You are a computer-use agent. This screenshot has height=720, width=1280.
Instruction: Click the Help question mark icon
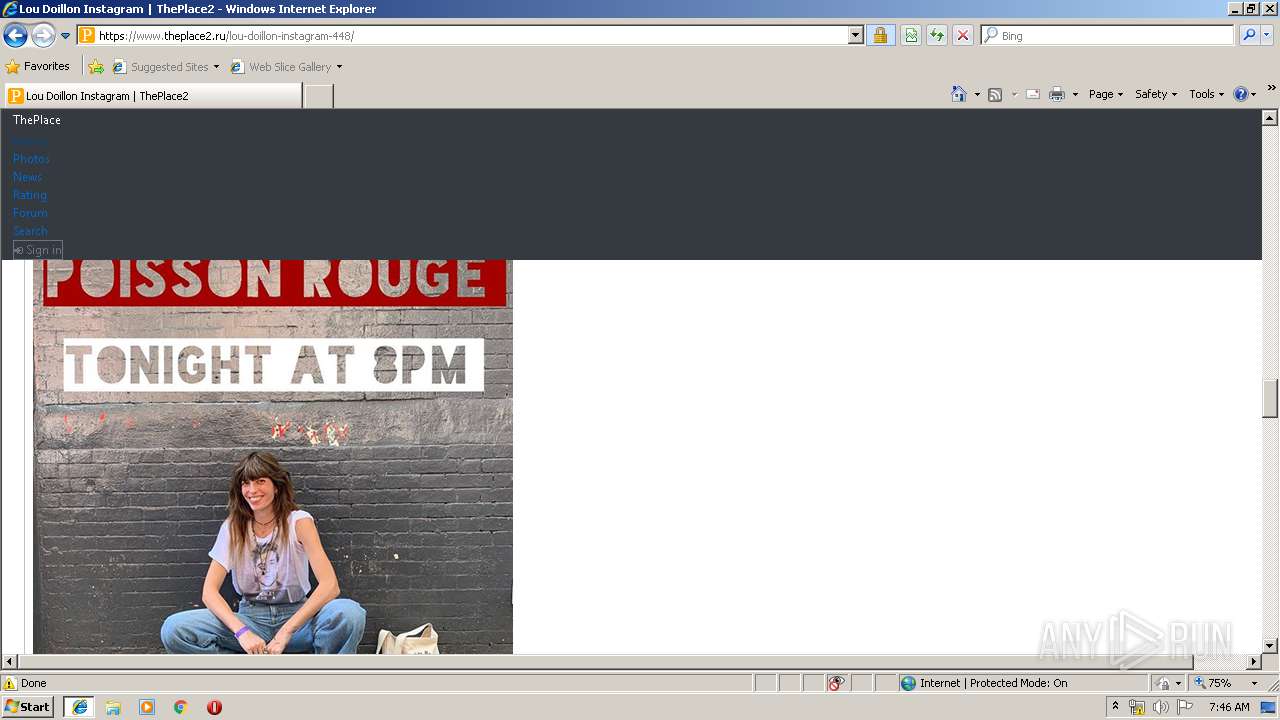[x=1241, y=94]
